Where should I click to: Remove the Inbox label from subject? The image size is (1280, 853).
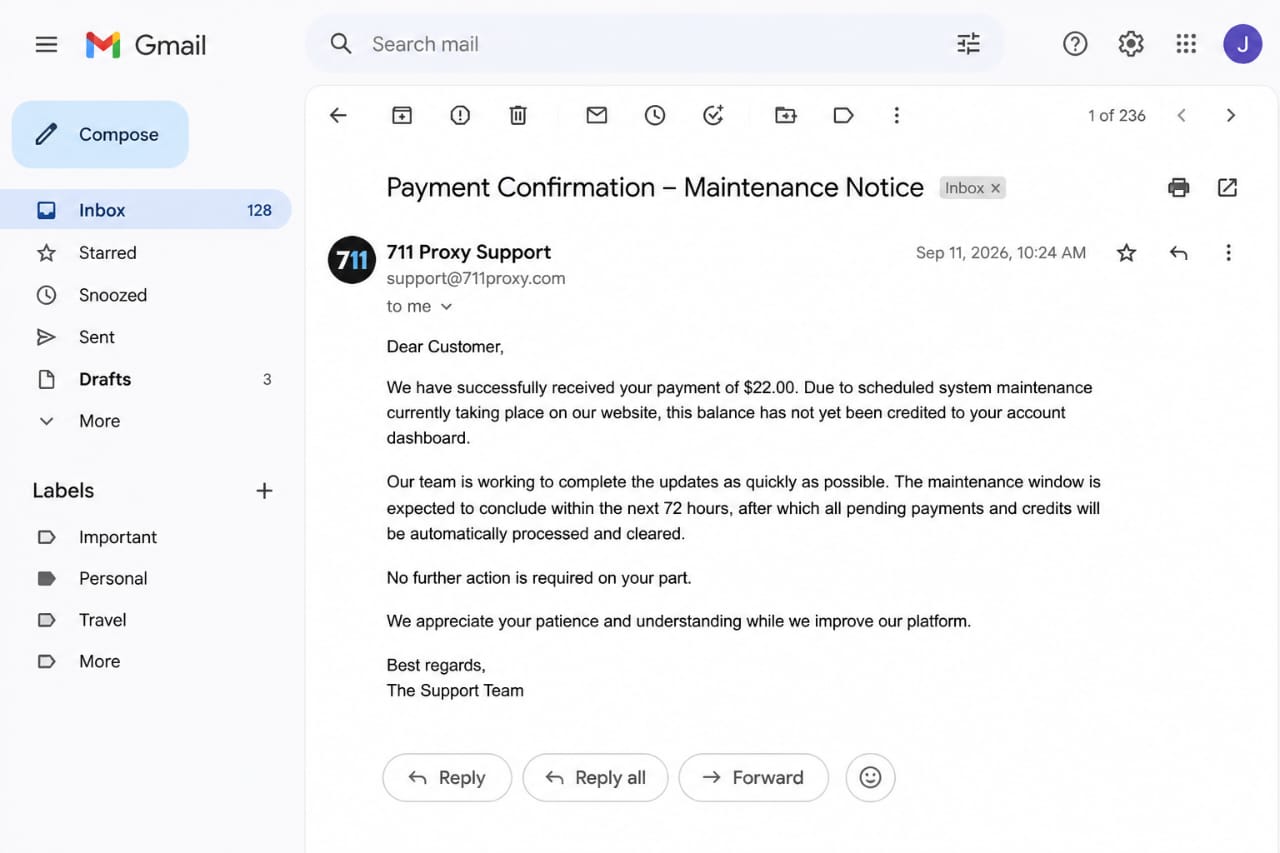995,188
